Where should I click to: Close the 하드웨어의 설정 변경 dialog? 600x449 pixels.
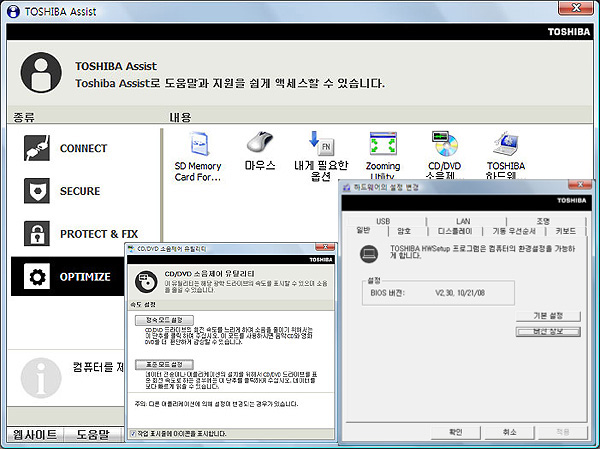[580, 185]
